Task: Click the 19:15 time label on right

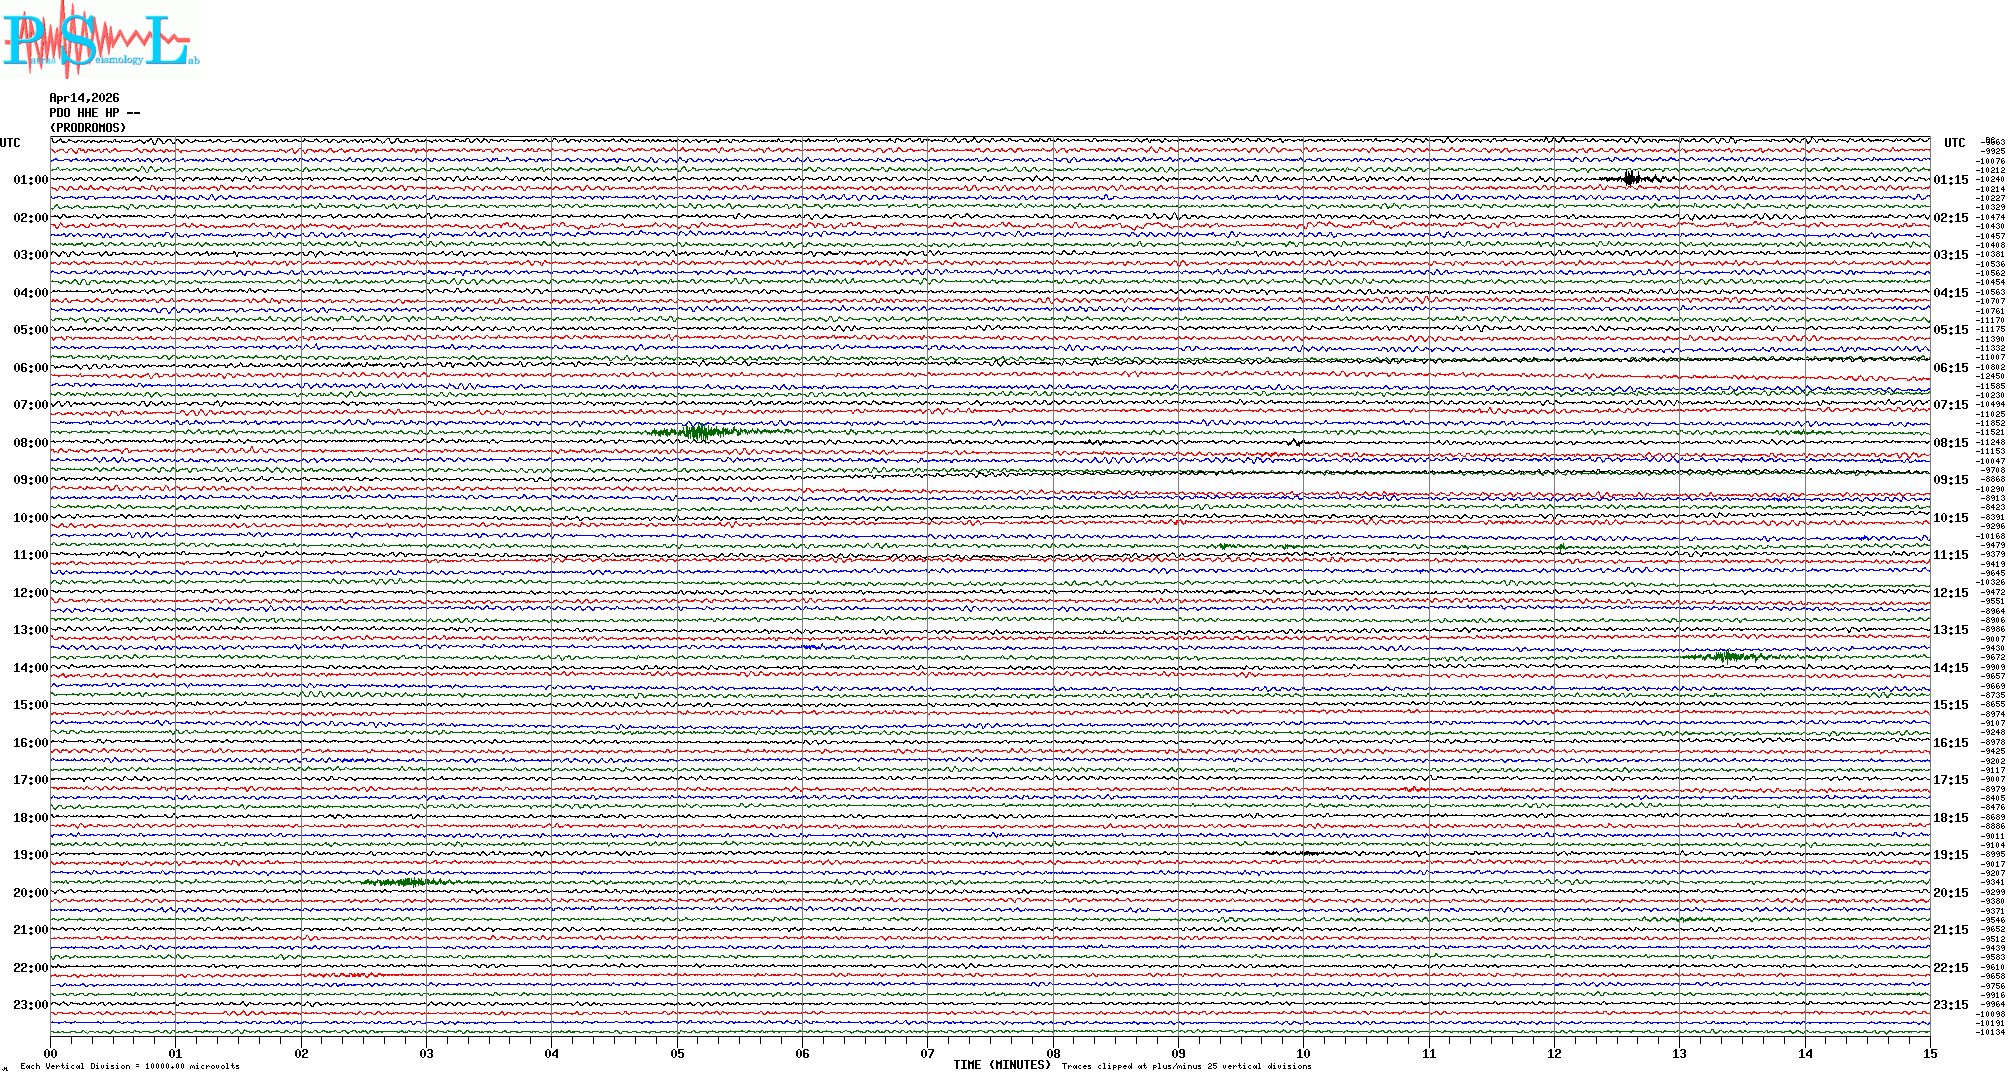Action: pyautogui.click(x=1950, y=855)
